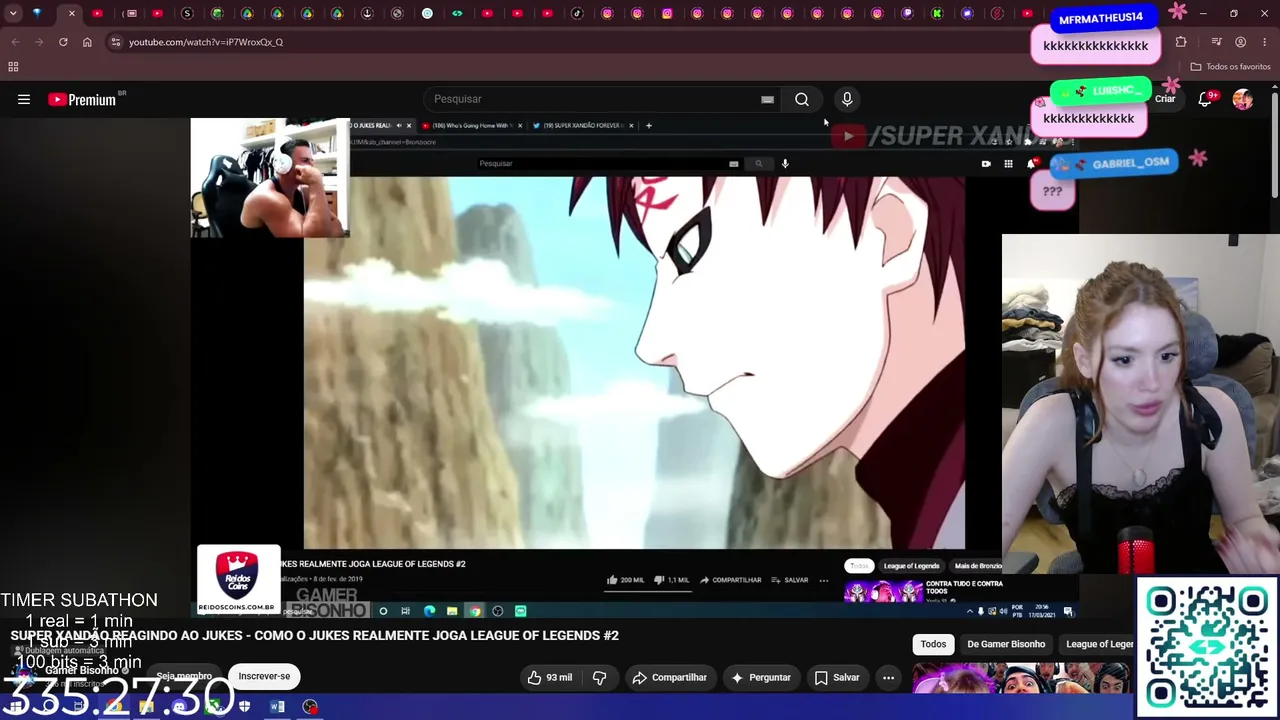Viewport: 1280px width, 720px height.
Task: Open the on-screen keyboard in search bar
Action: [767, 99]
